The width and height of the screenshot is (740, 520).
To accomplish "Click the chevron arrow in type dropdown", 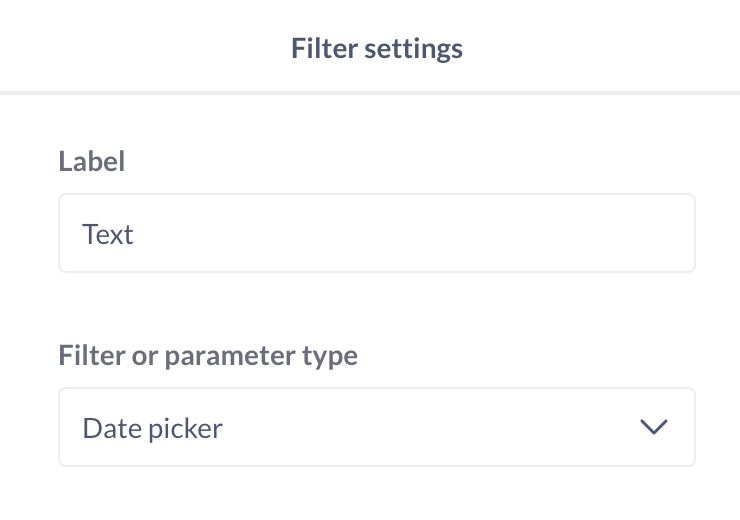I will pos(653,428).
